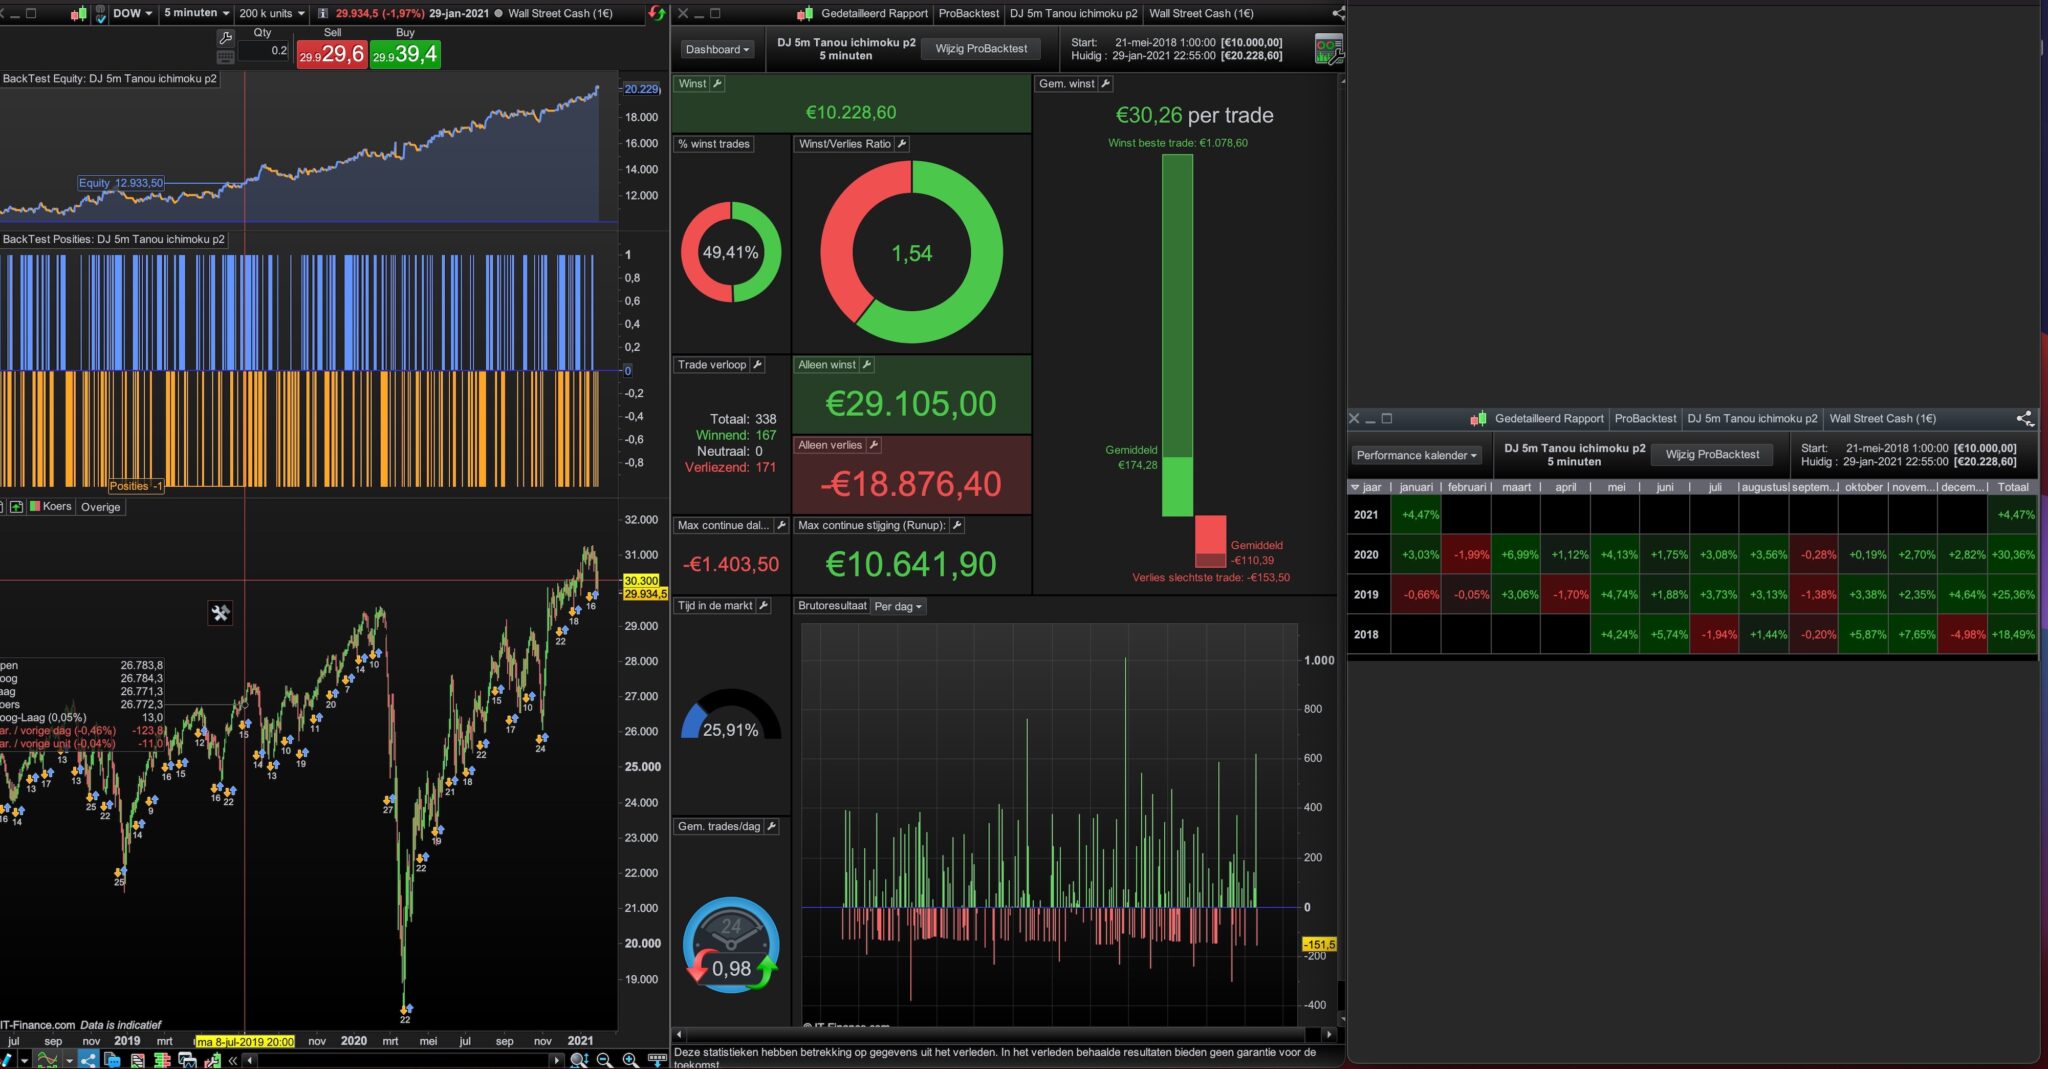Click the 2020 year row header in calendar

click(x=1366, y=555)
